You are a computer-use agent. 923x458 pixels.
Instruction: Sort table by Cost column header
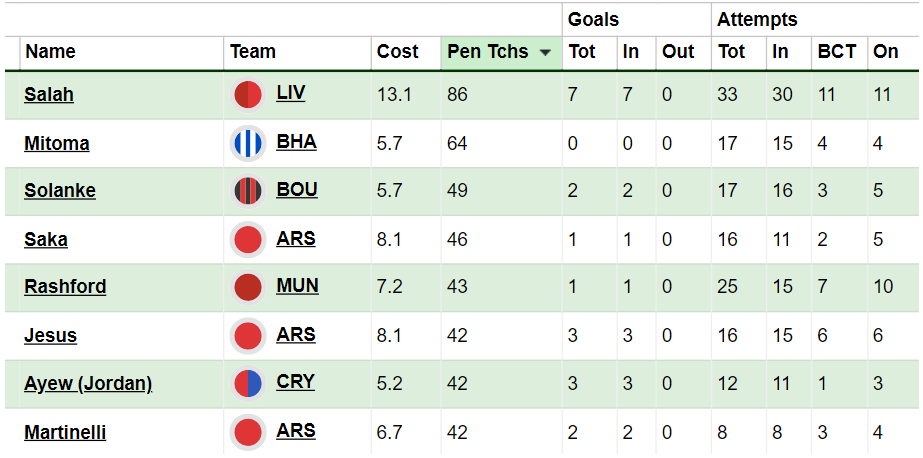397,52
